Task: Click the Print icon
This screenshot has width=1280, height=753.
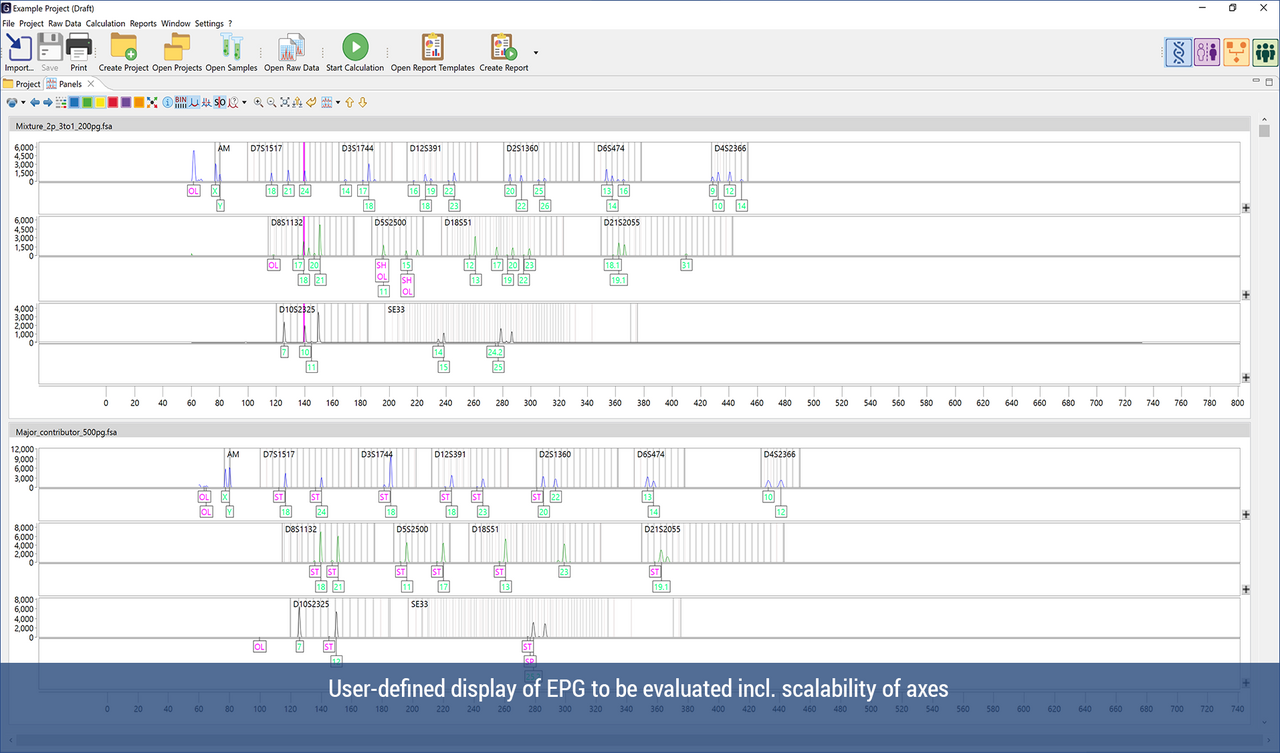Action: pos(79,46)
